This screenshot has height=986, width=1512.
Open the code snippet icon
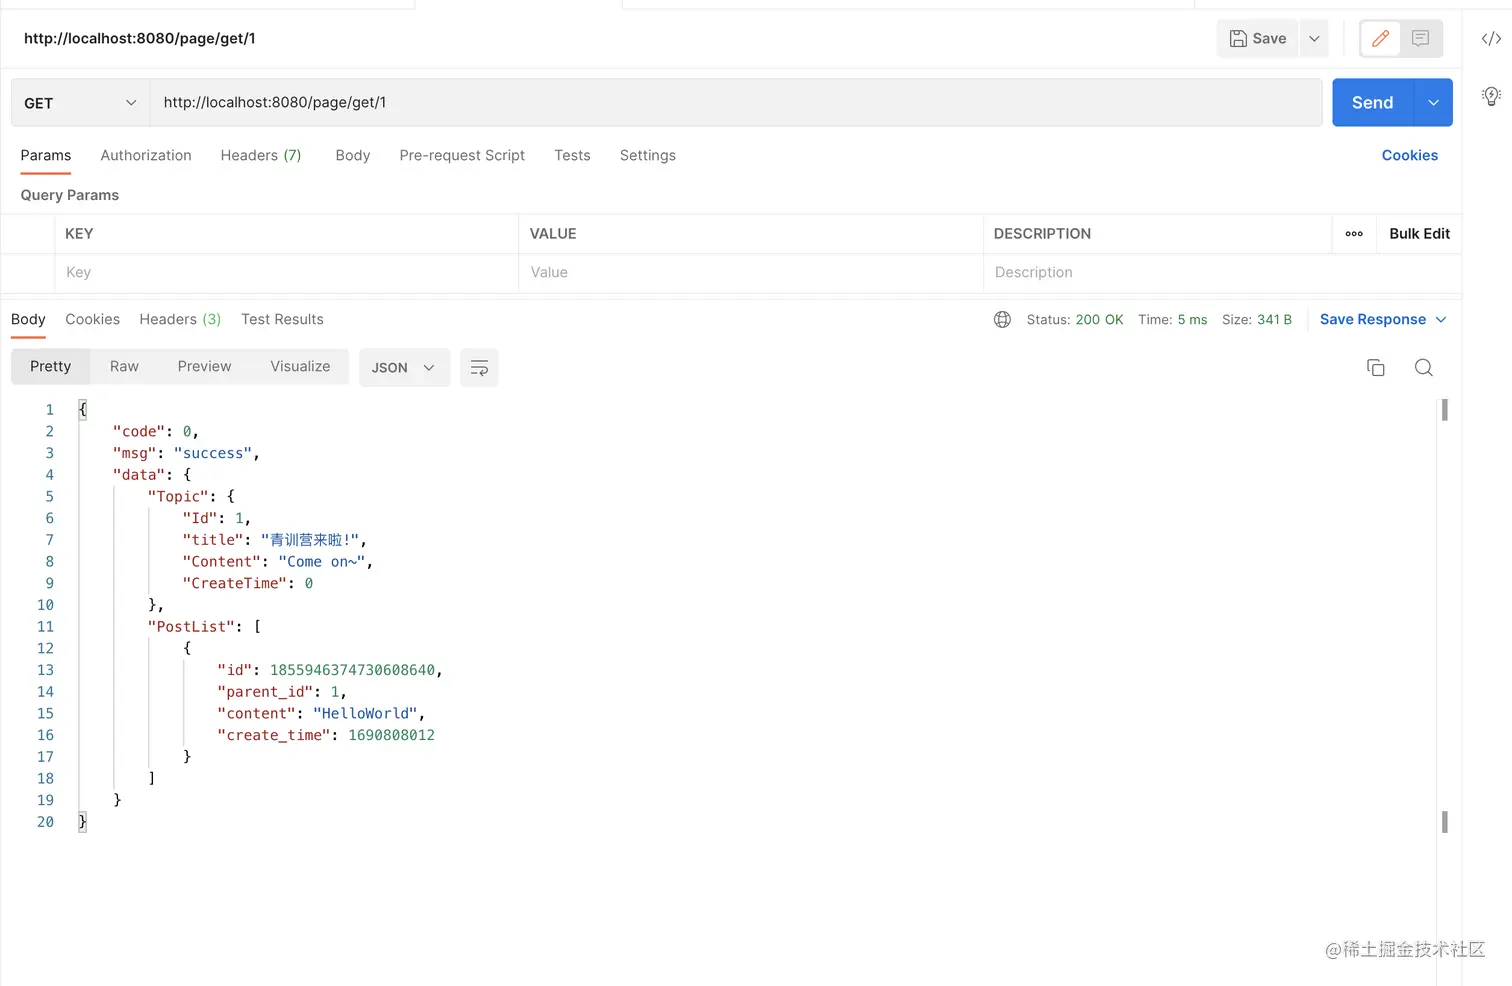click(x=1491, y=39)
